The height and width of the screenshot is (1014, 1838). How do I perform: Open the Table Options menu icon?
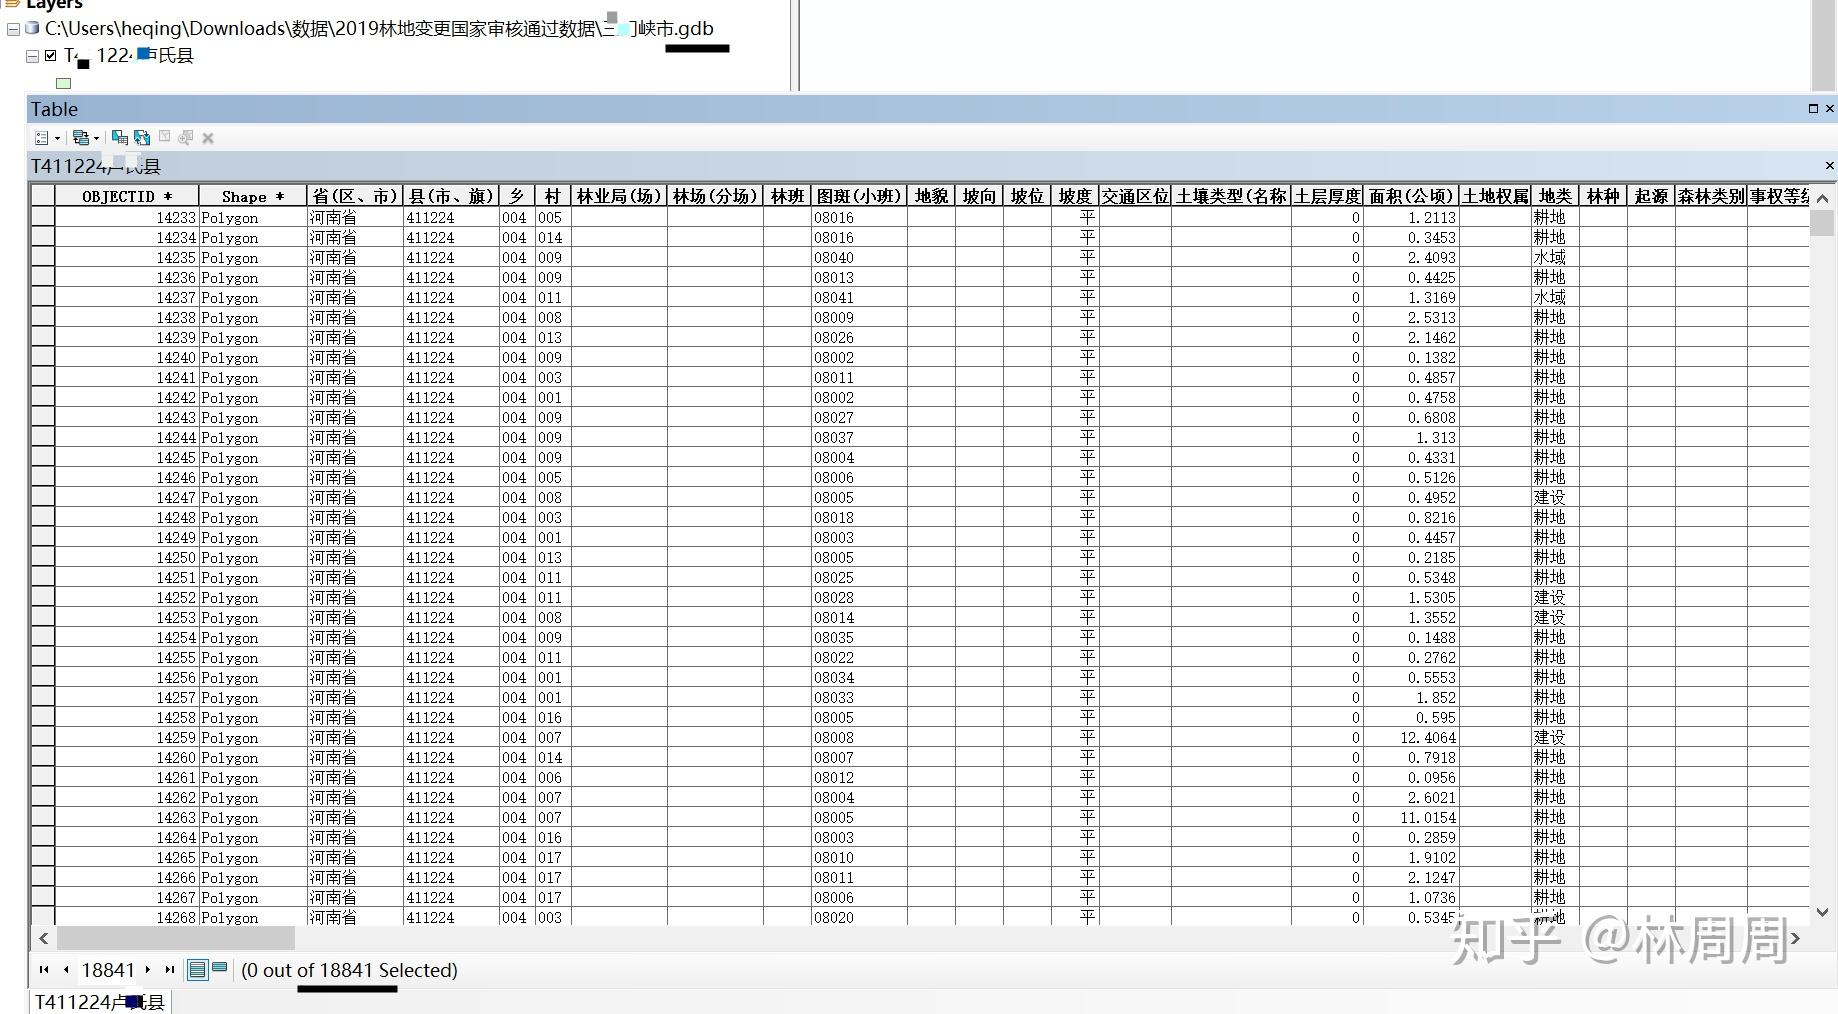pos(42,138)
